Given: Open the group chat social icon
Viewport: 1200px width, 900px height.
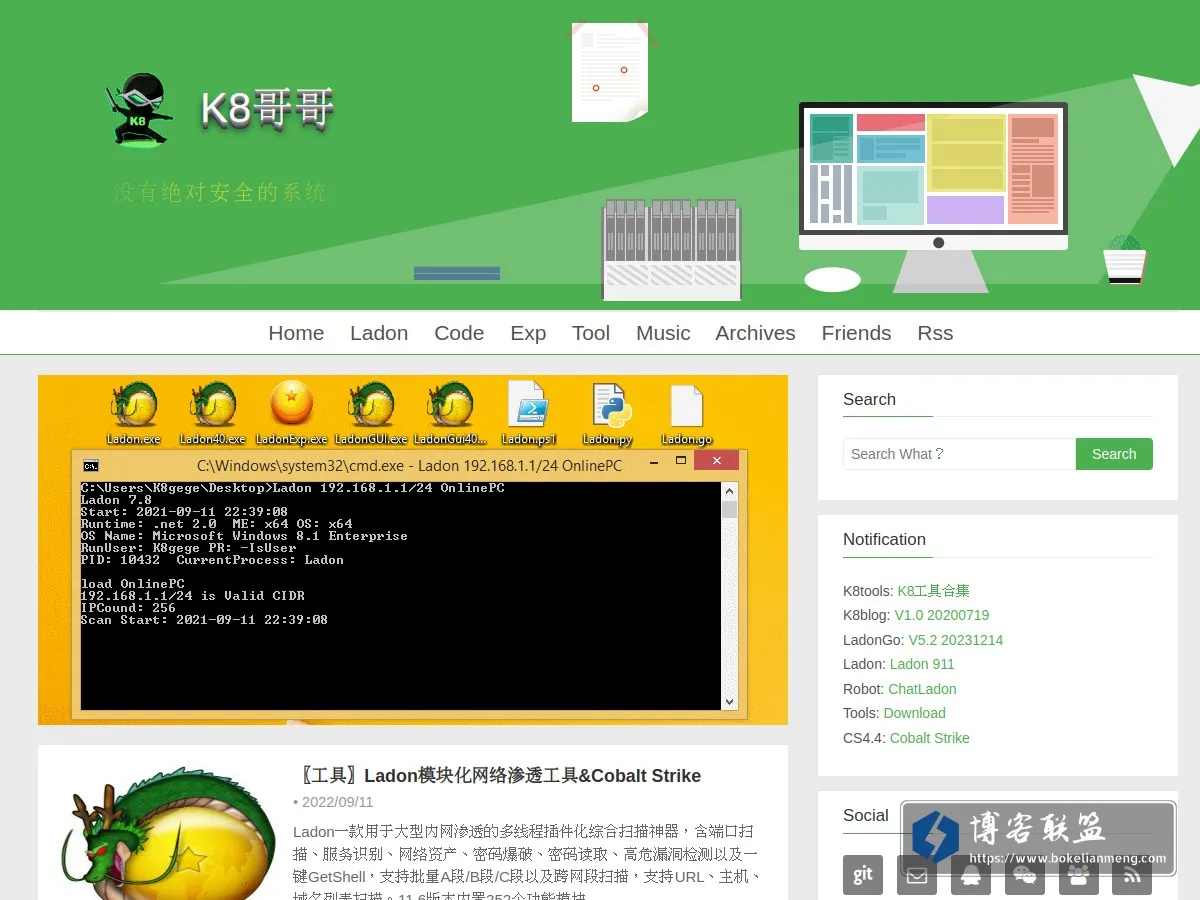Looking at the screenshot, I should click(1079, 874).
